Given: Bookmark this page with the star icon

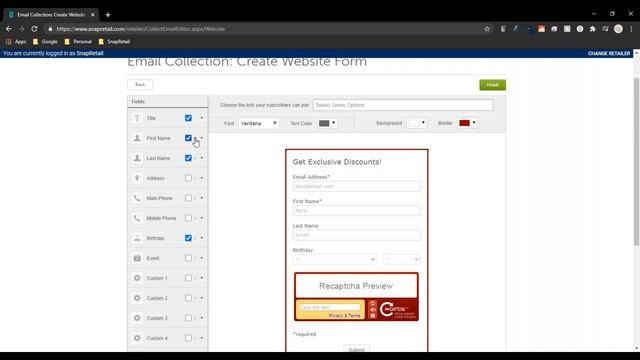Looking at the screenshot, I should tap(487, 29).
